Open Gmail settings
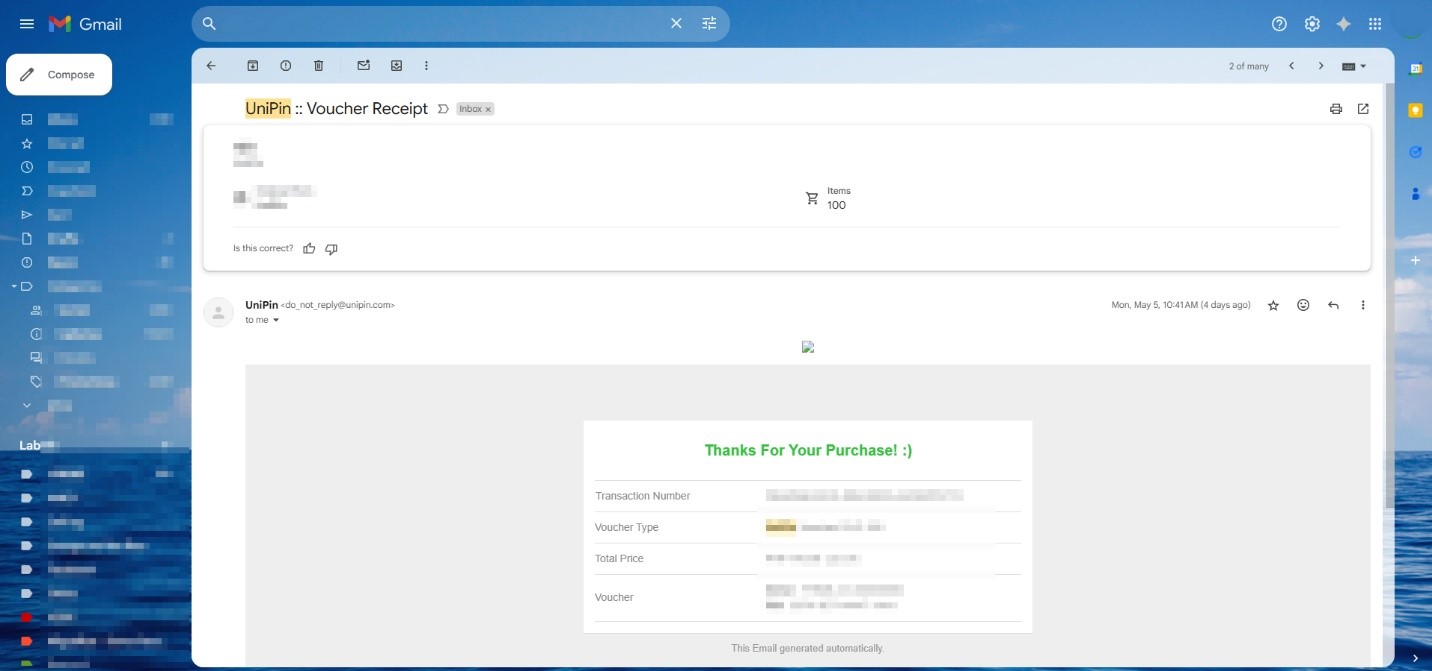This screenshot has width=1432, height=671. coord(1312,23)
